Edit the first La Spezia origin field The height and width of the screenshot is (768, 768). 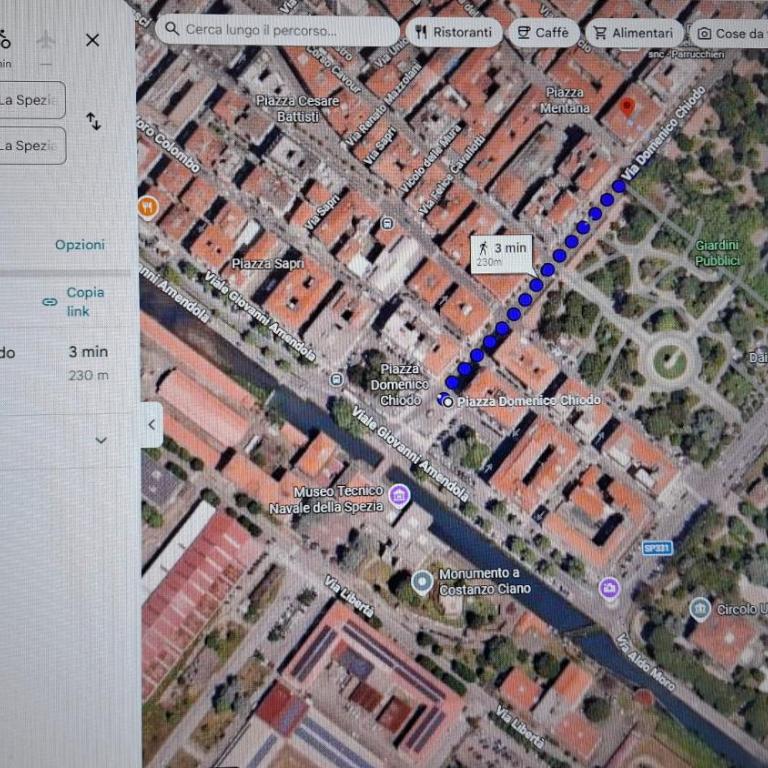tap(31, 100)
